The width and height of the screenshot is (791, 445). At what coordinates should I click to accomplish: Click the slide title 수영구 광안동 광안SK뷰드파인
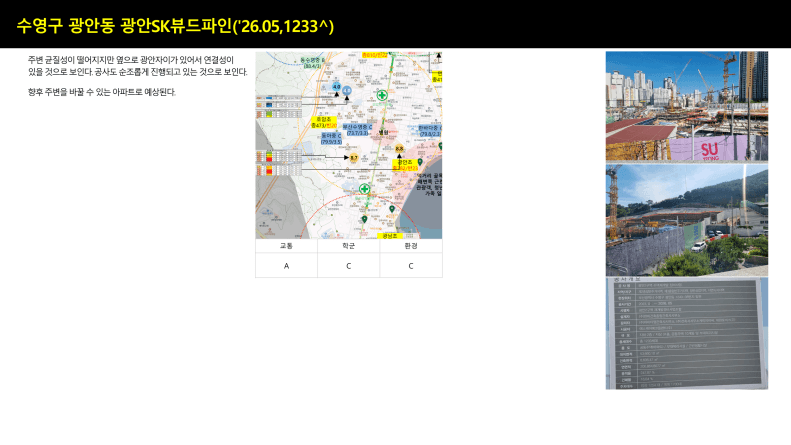[175, 26]
